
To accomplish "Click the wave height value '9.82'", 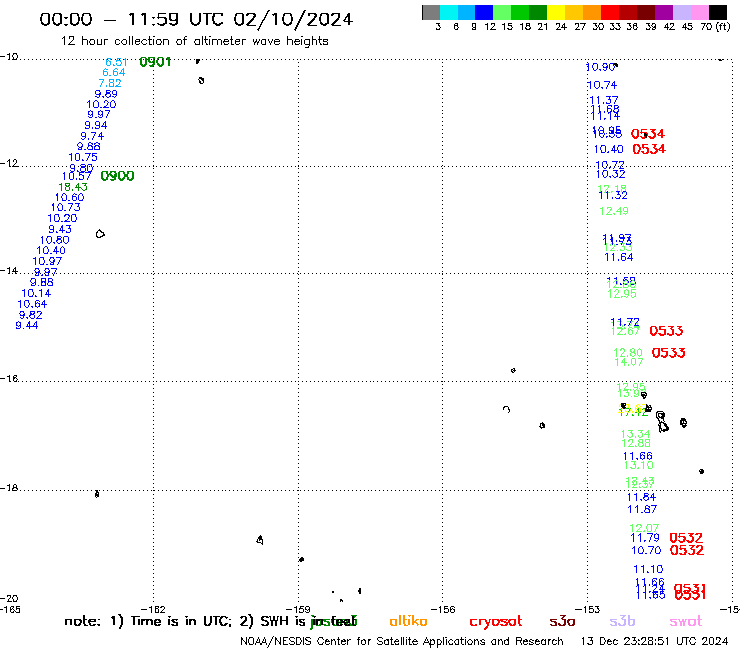I will [31, 315].
